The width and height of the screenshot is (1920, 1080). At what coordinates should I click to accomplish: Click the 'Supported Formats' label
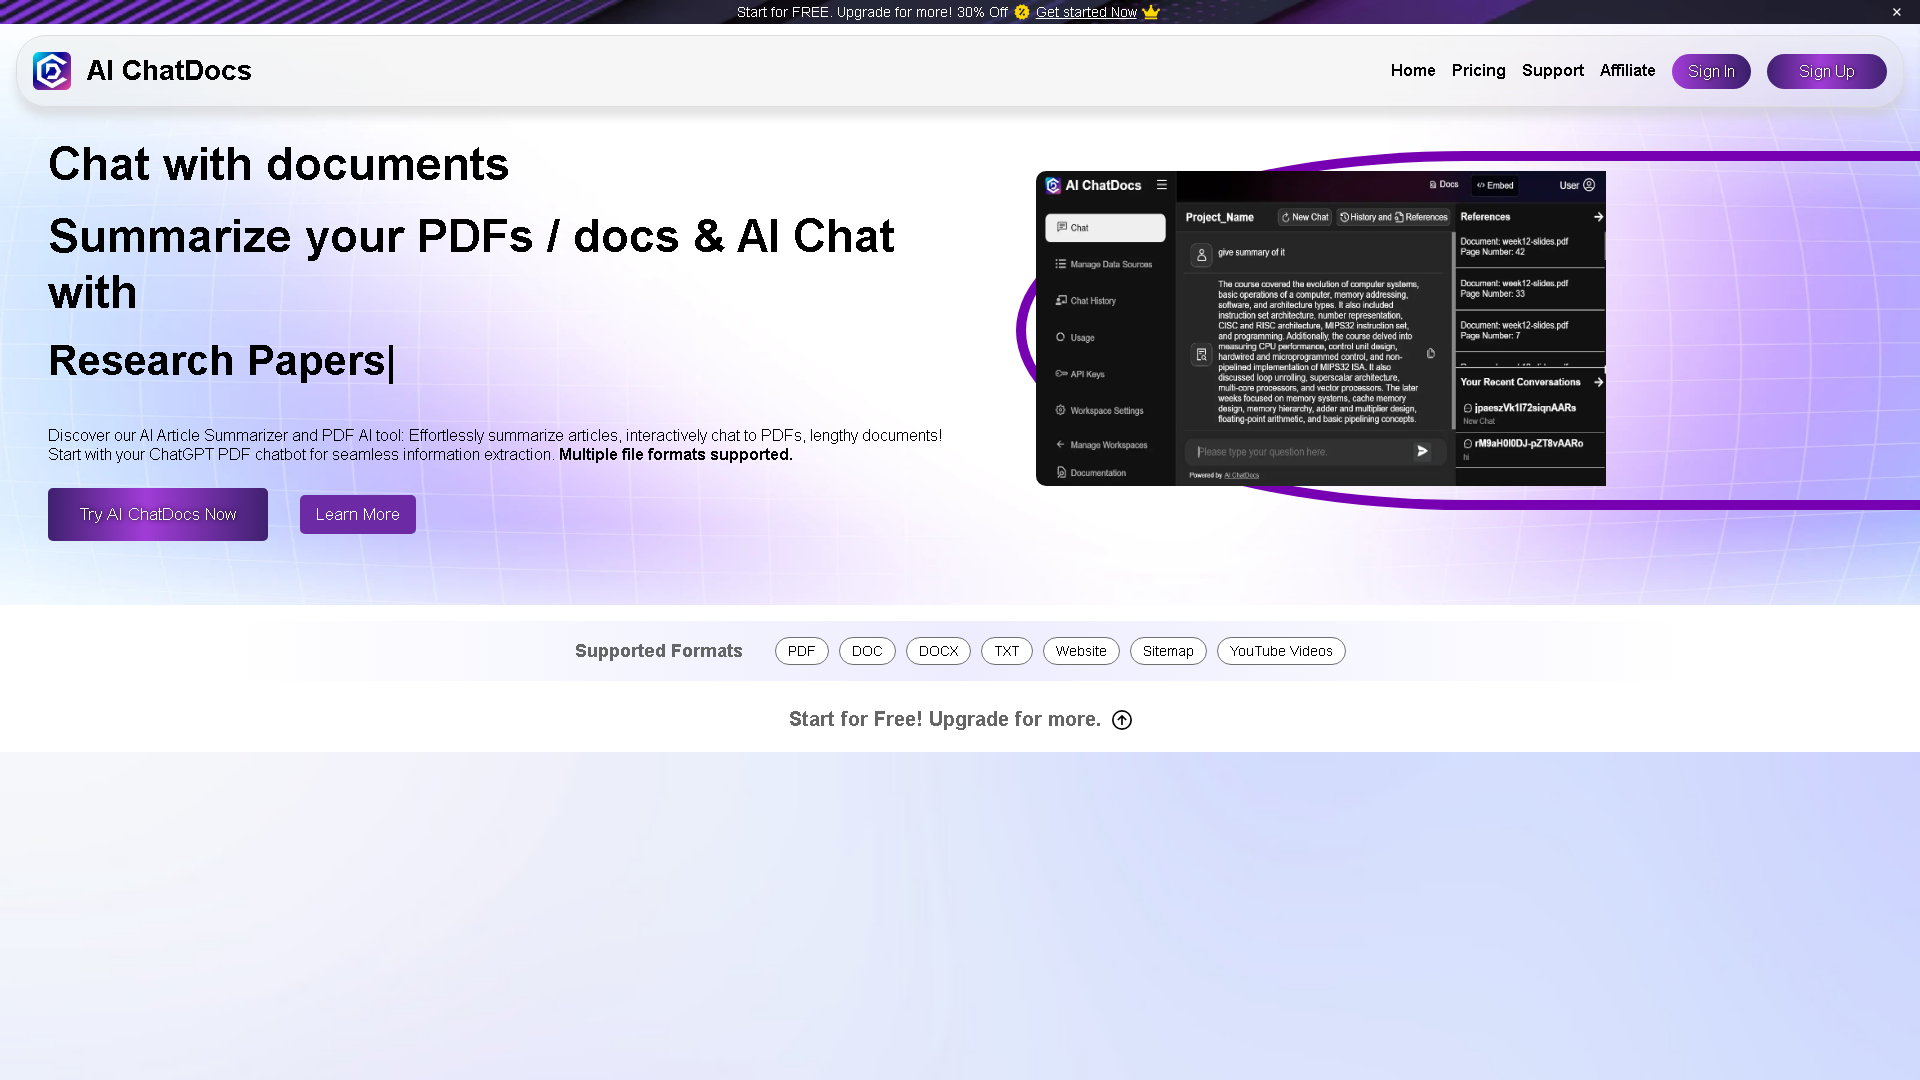pyautogui.click(x=658, y=651)
